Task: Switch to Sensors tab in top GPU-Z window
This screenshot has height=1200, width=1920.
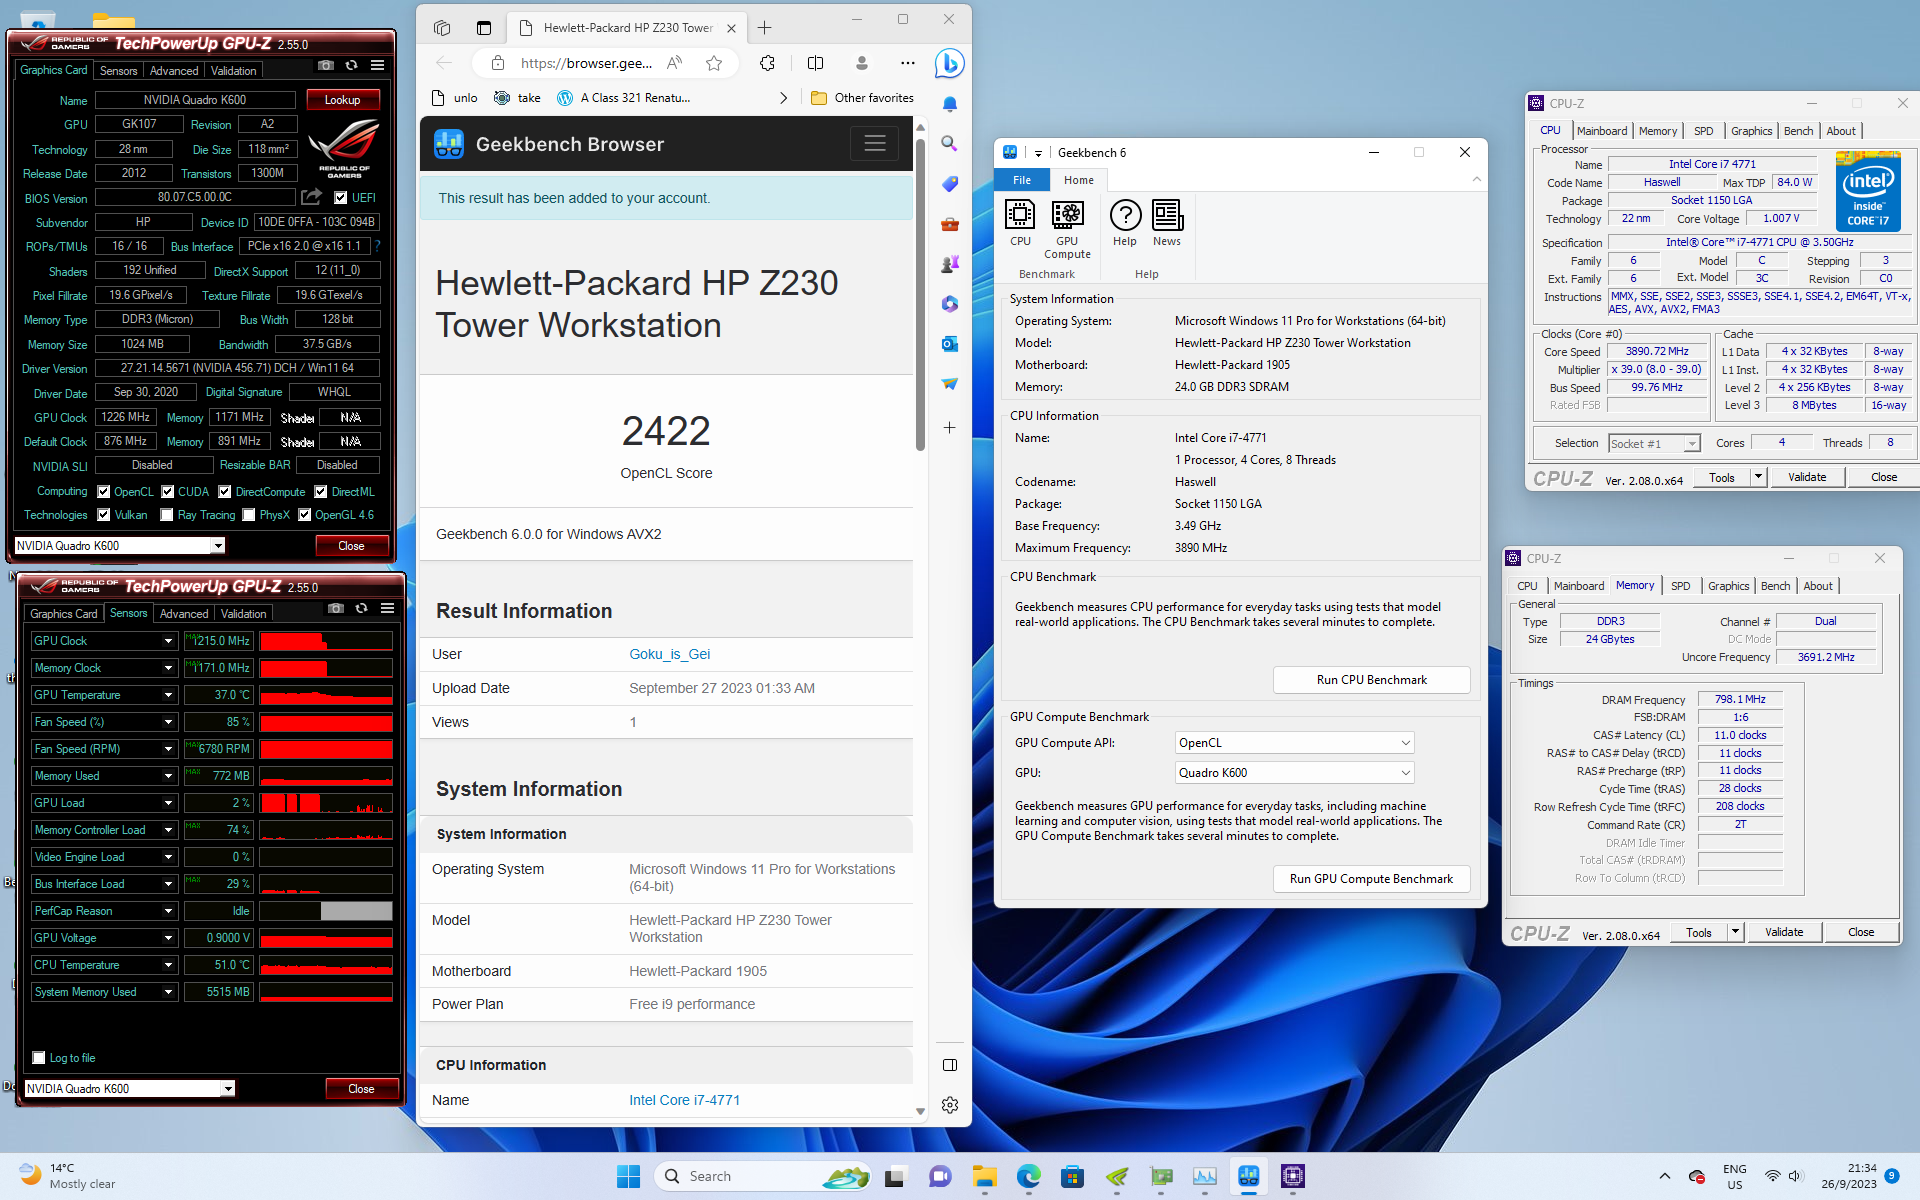Action: 119,71
